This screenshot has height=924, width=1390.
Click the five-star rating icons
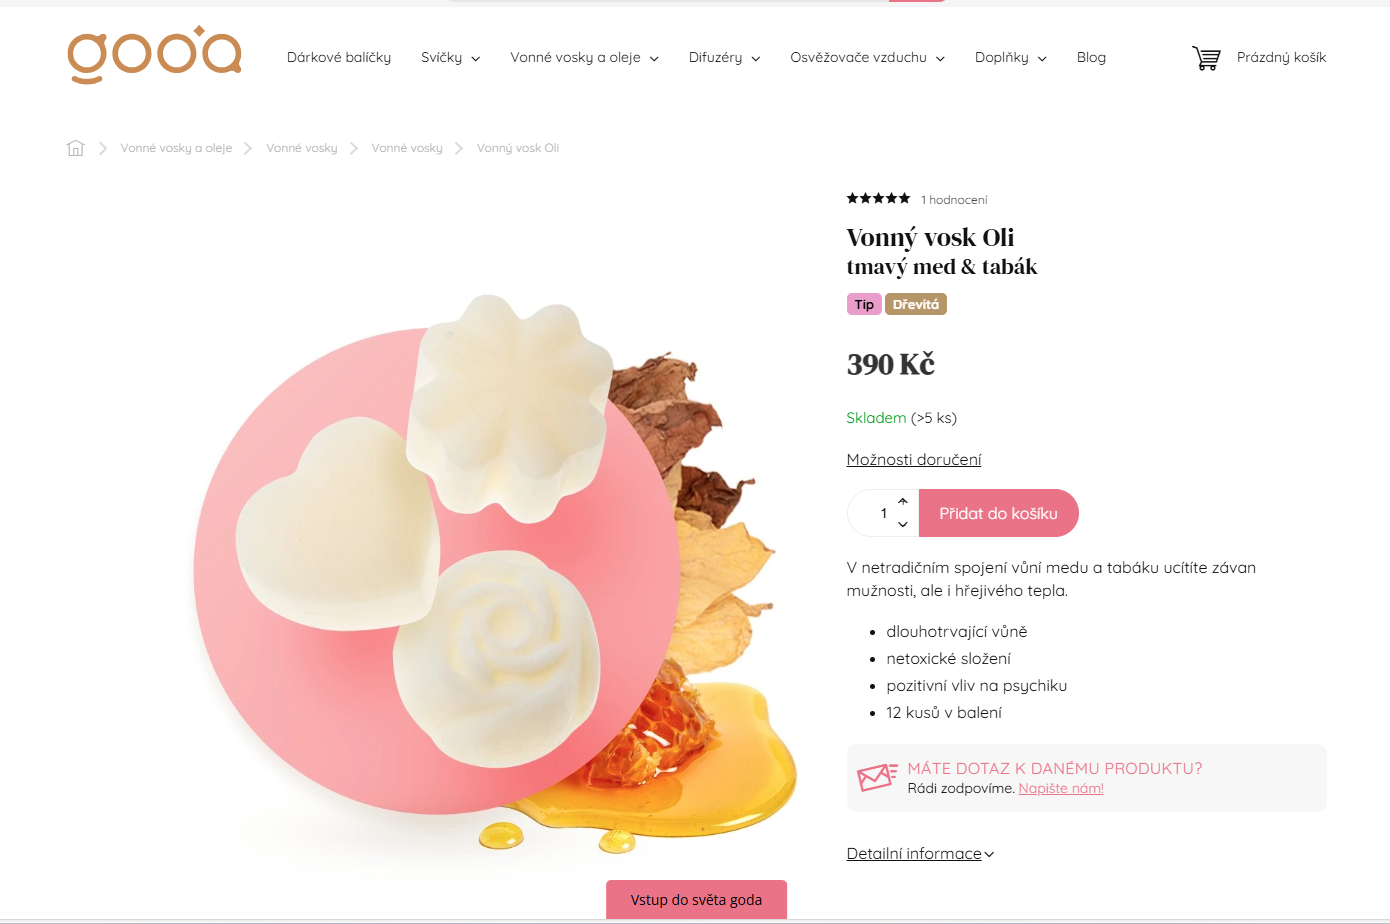coord(878,199)
